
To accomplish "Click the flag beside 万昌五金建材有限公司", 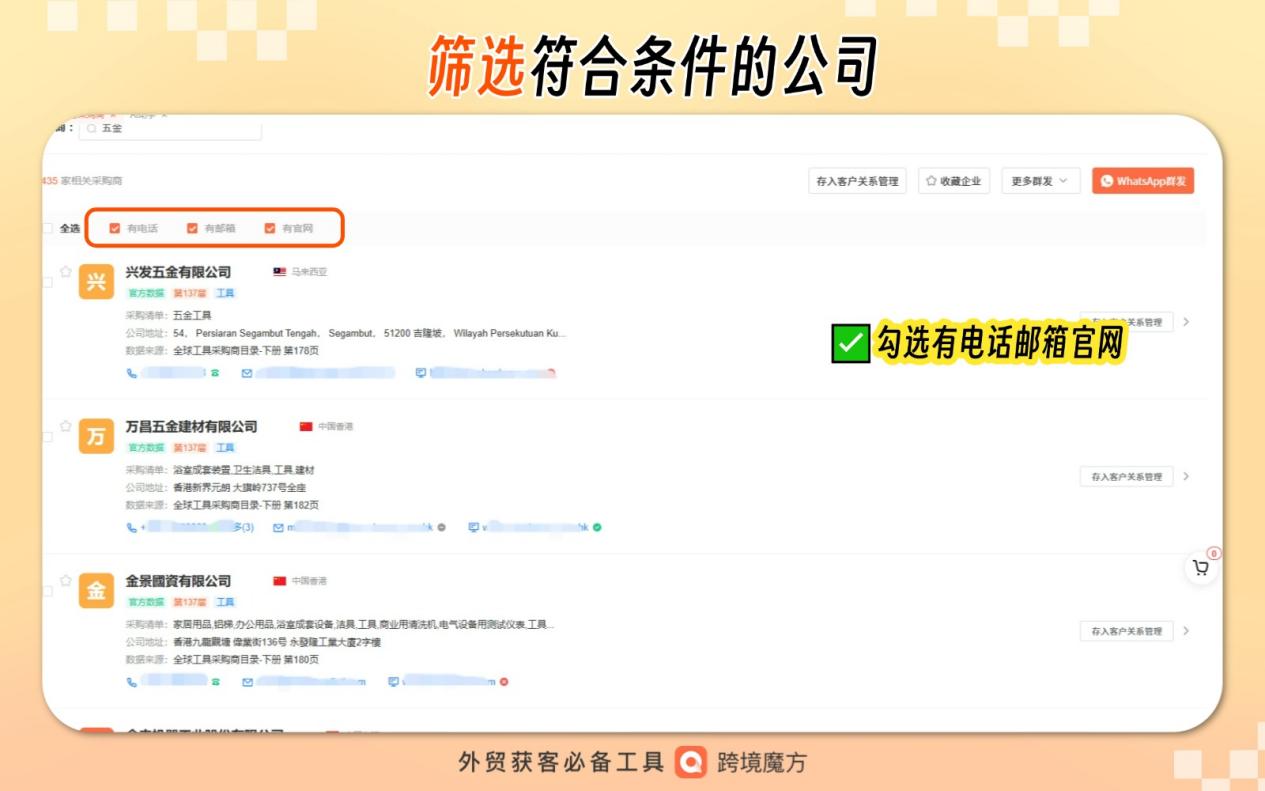I will click(306, 427).
